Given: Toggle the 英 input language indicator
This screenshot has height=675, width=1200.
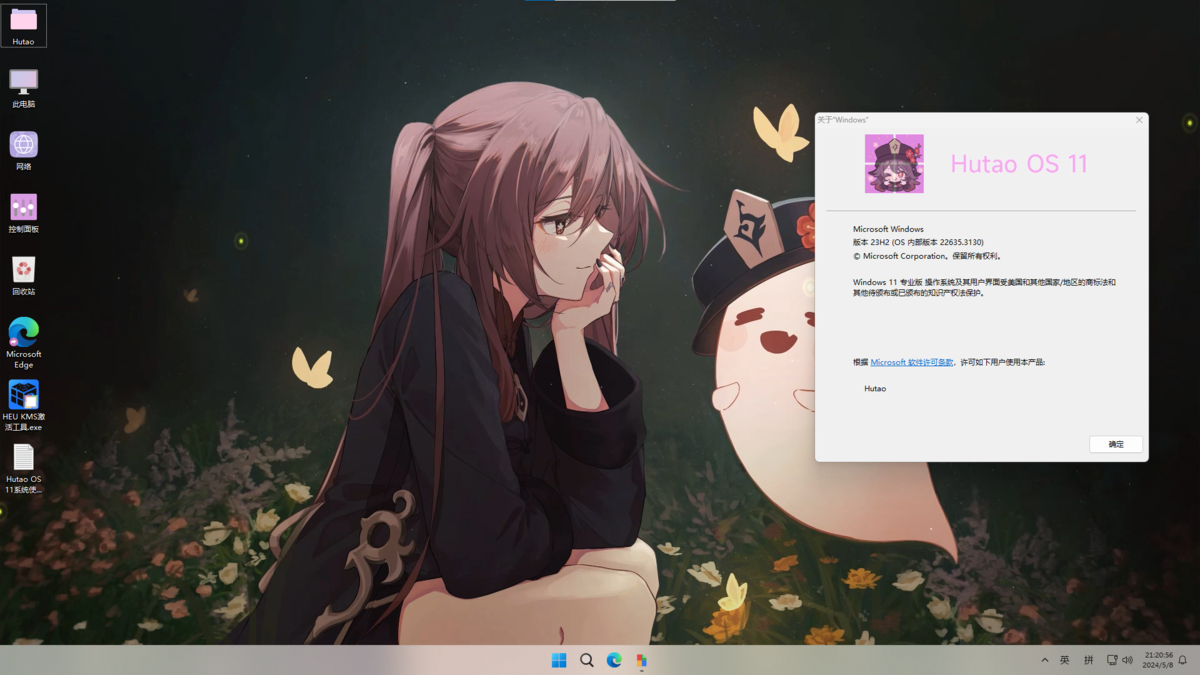Looking at the screenshot, I should [x=1065, y=660].
